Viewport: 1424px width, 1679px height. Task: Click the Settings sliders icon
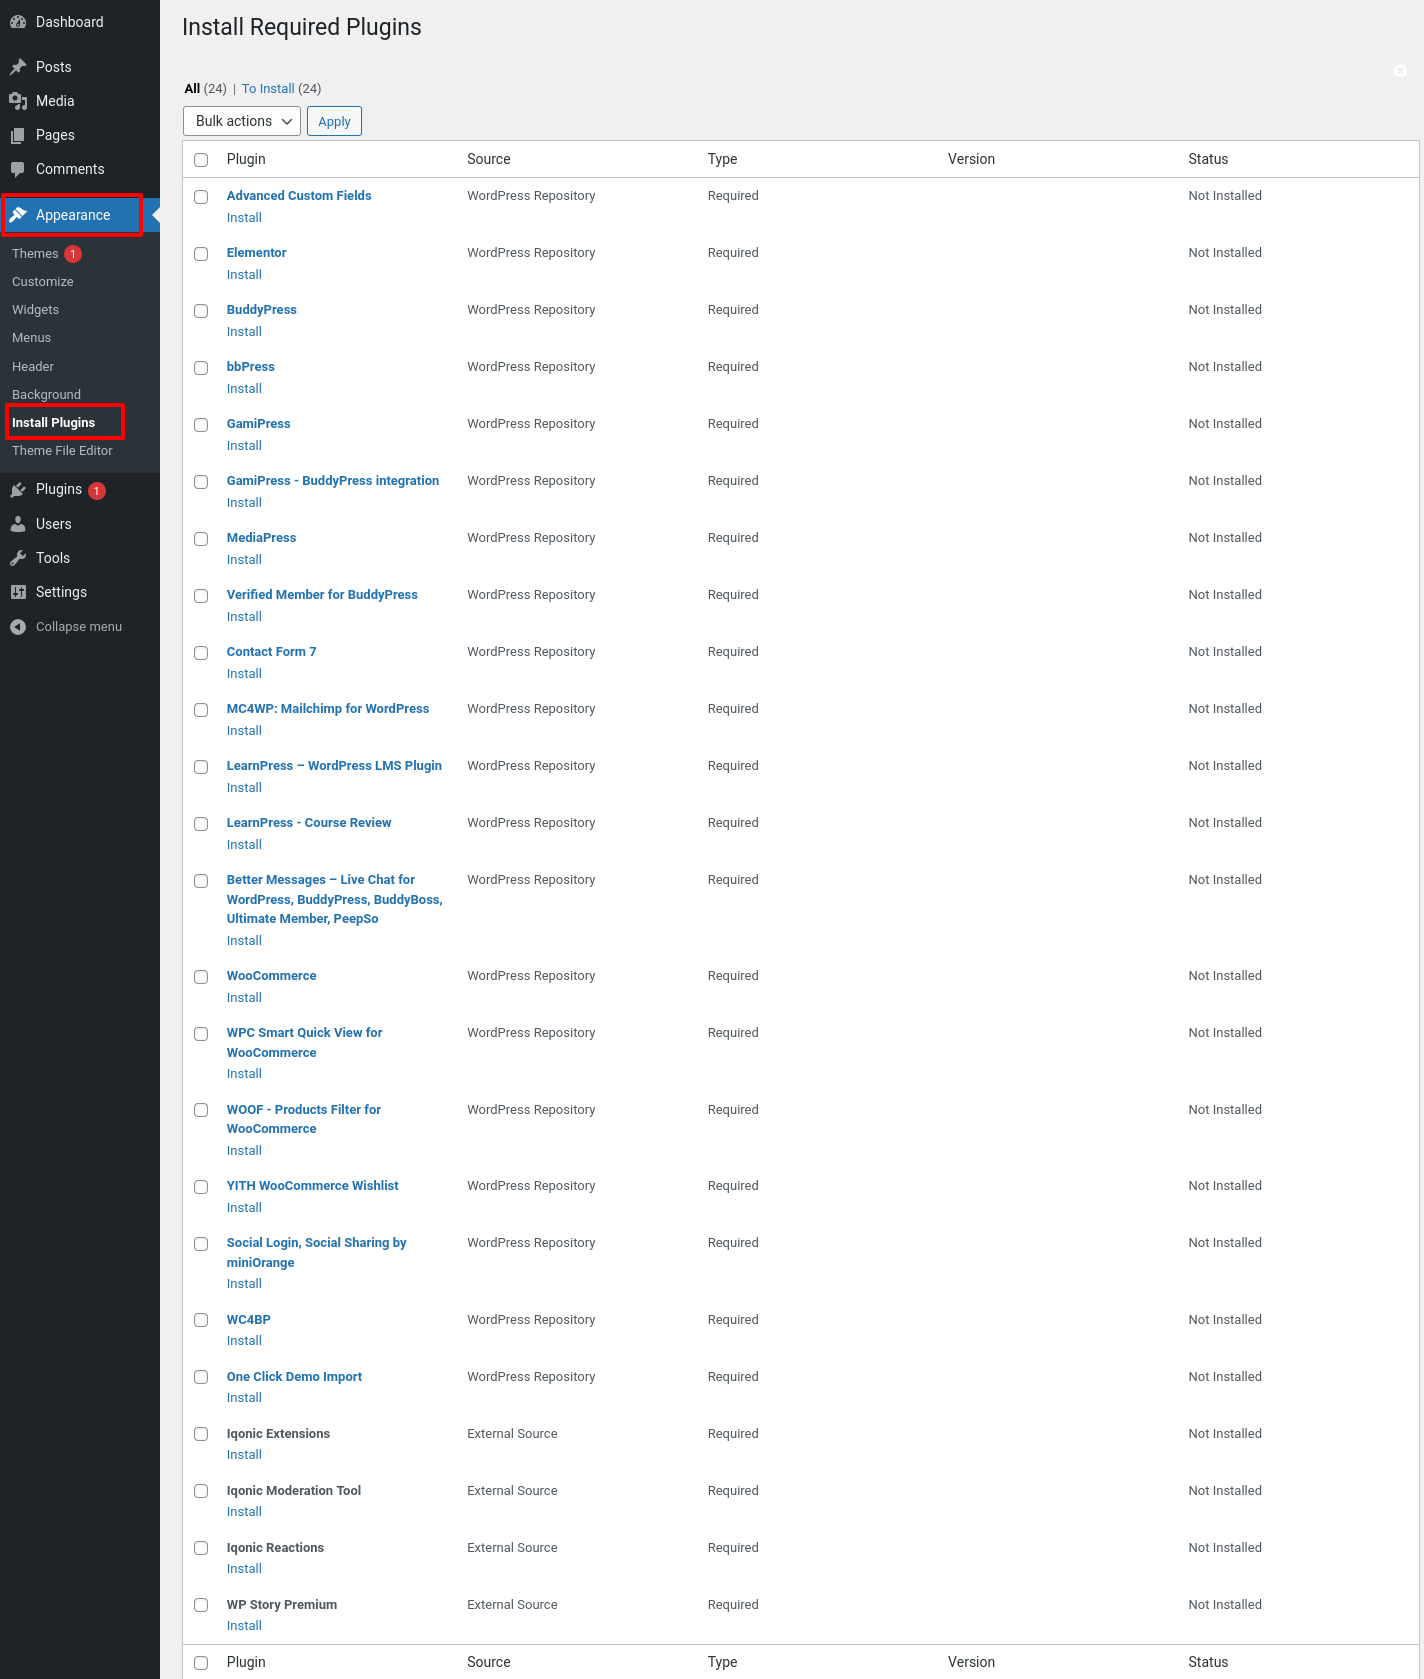(18, 592)
